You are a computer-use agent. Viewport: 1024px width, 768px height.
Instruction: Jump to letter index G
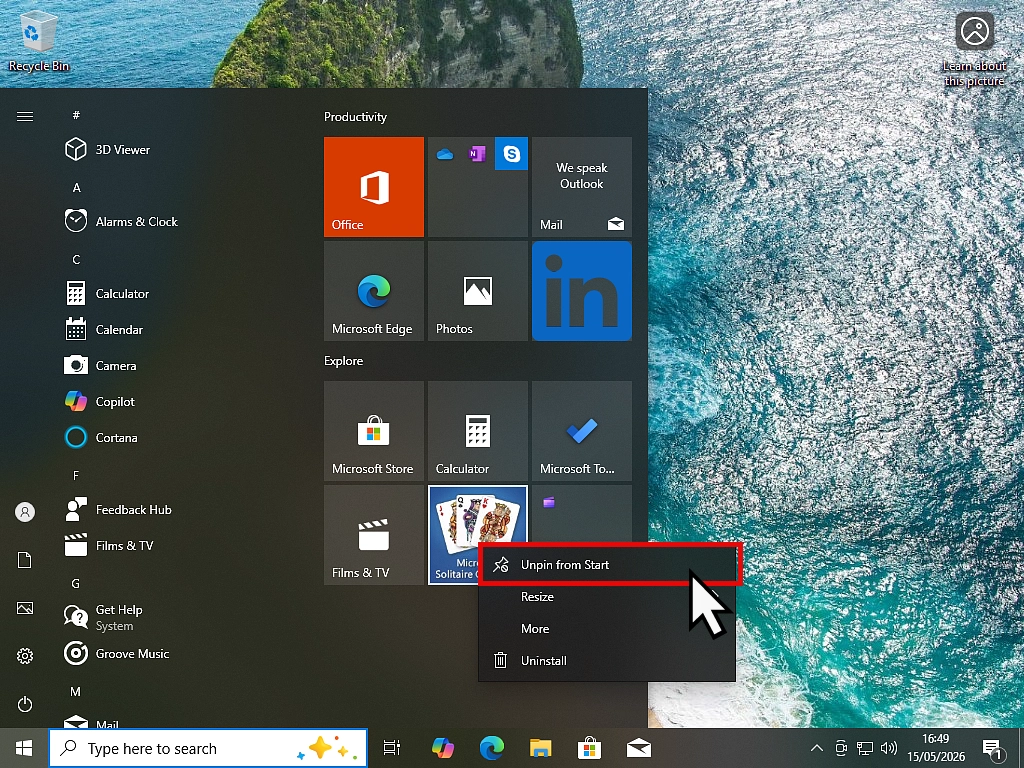[76, 584]
